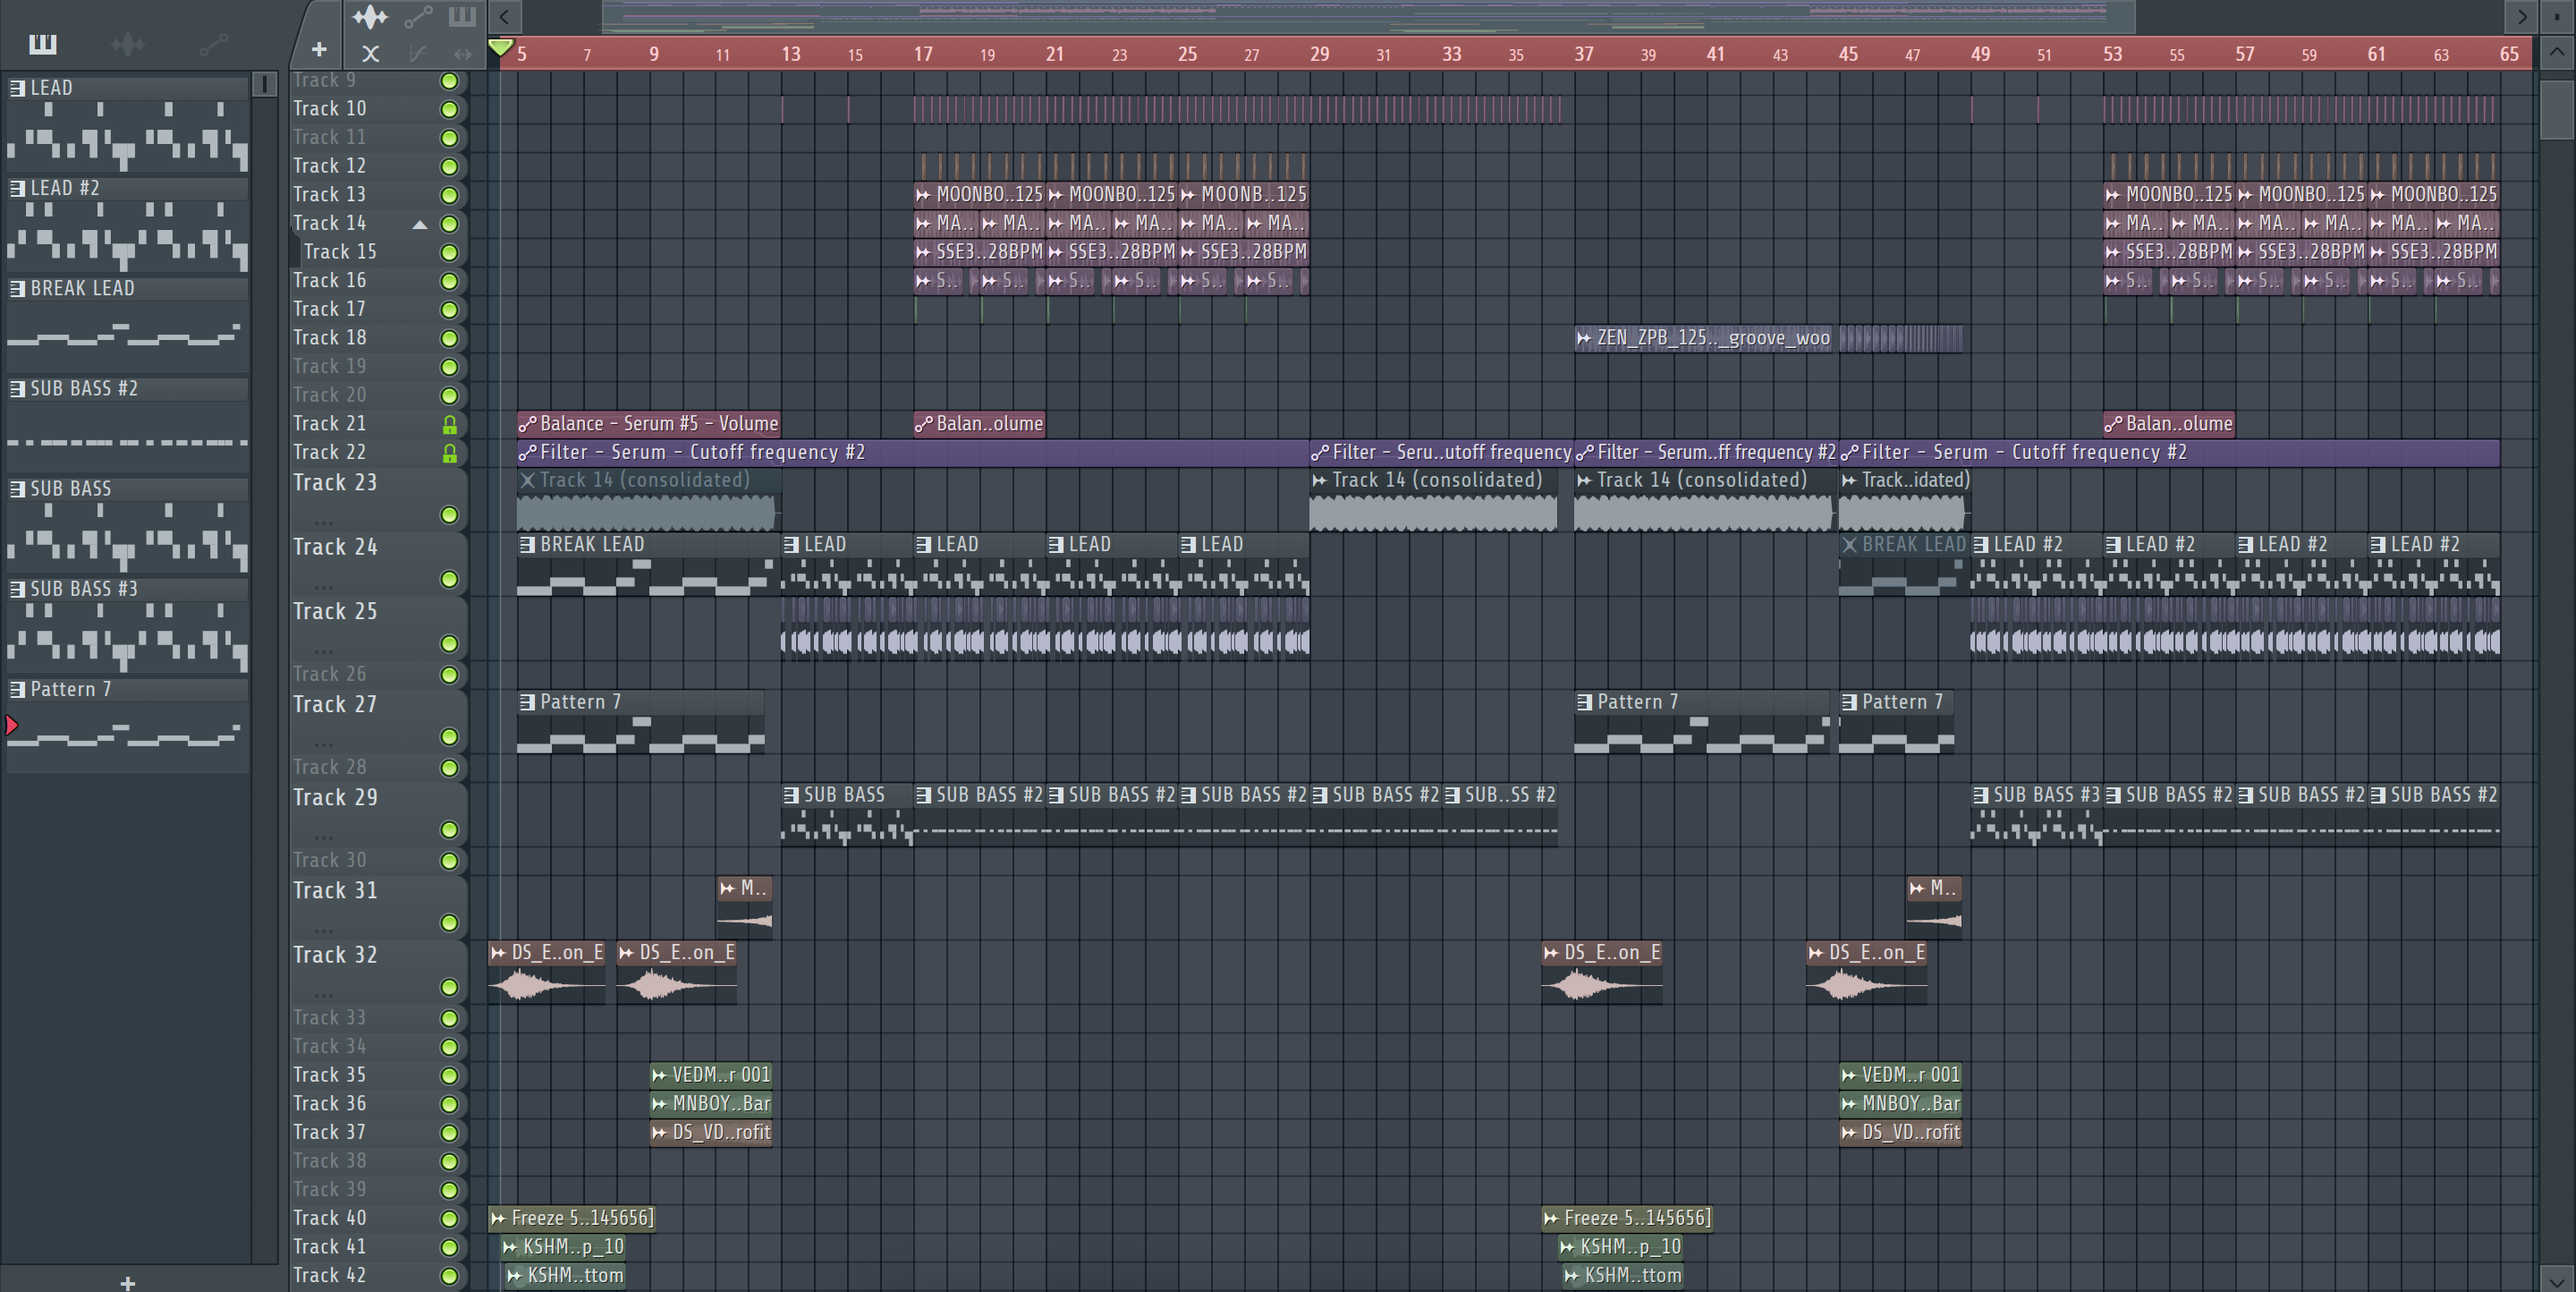Show patterns in the picker panel
2576x1292 pixels.
tap(42, 44)
